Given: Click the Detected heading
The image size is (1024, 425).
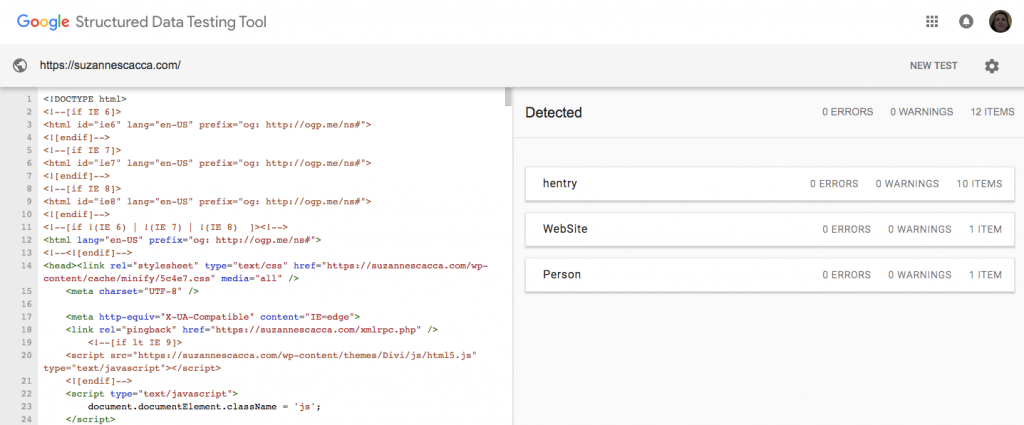Looking at the screenshot, I should (x=553, y=112).
